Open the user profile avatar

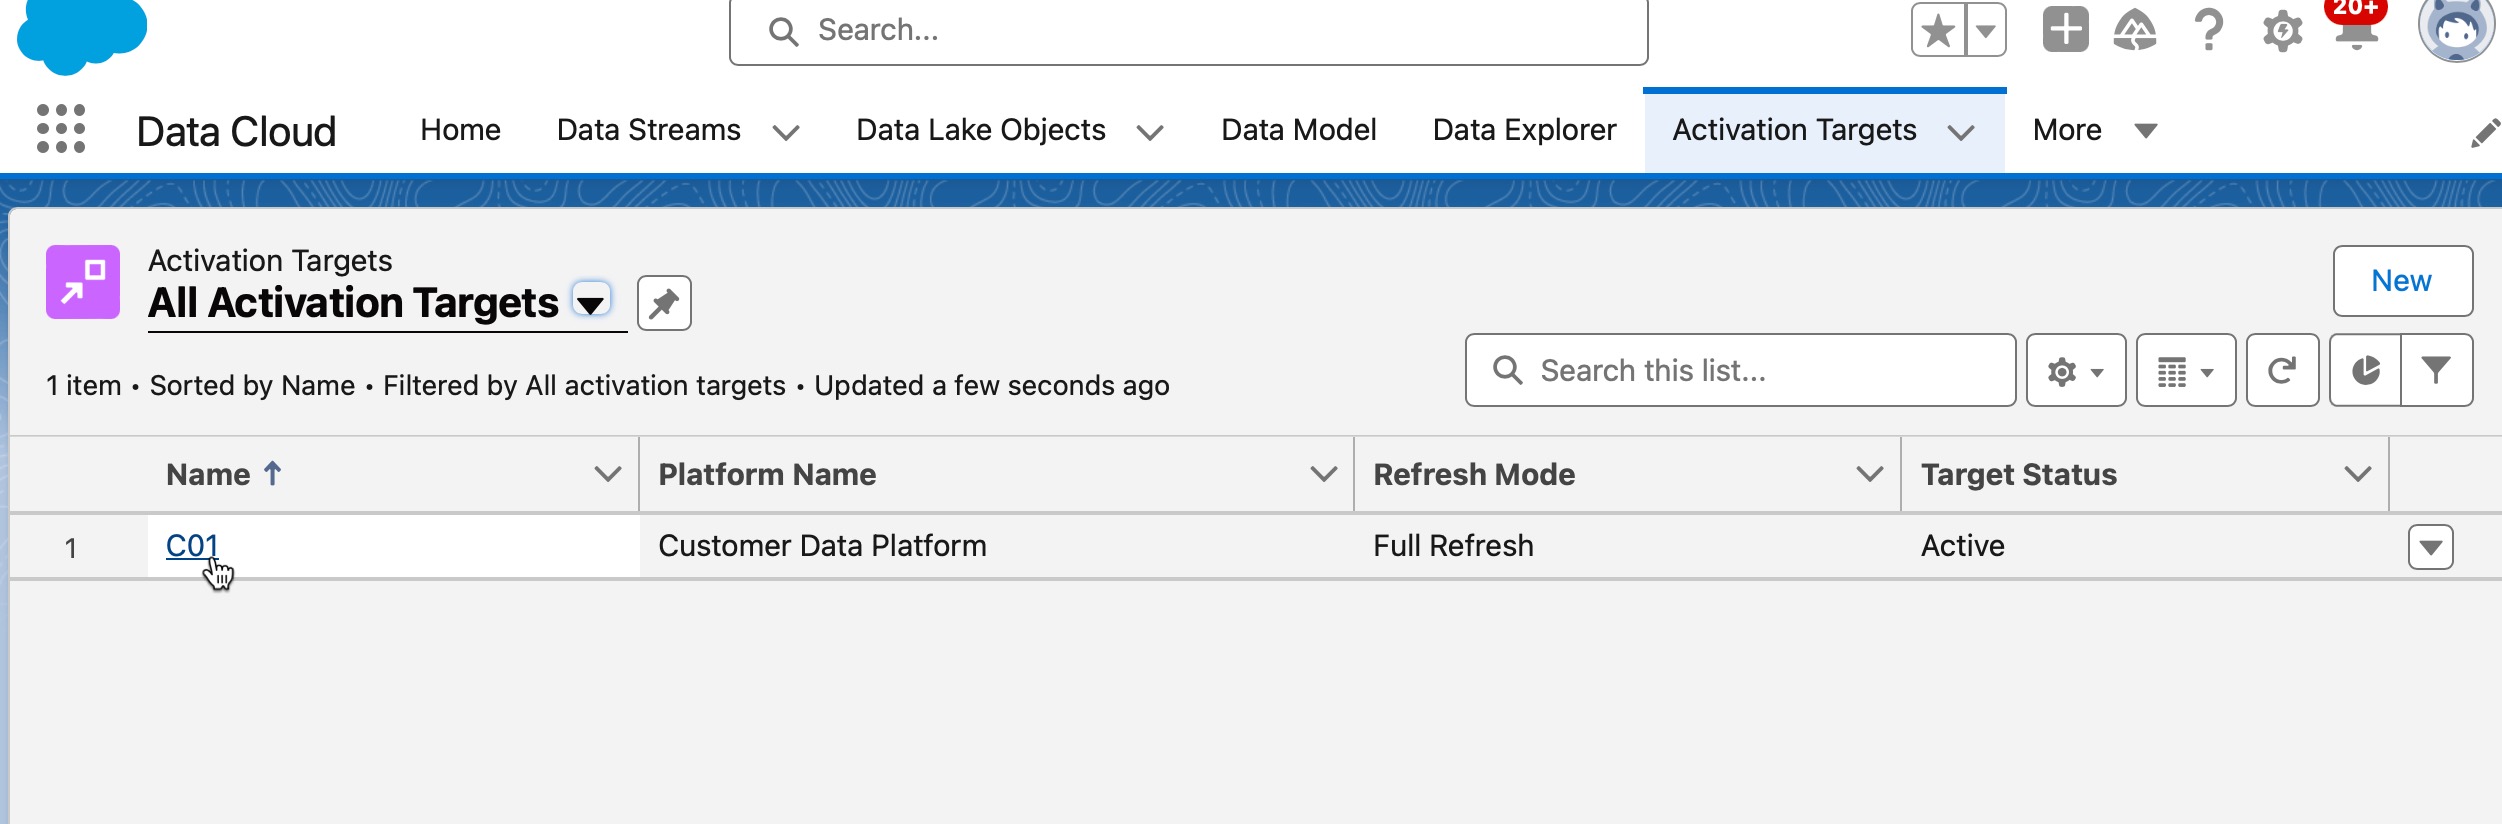coord(2456,28)
